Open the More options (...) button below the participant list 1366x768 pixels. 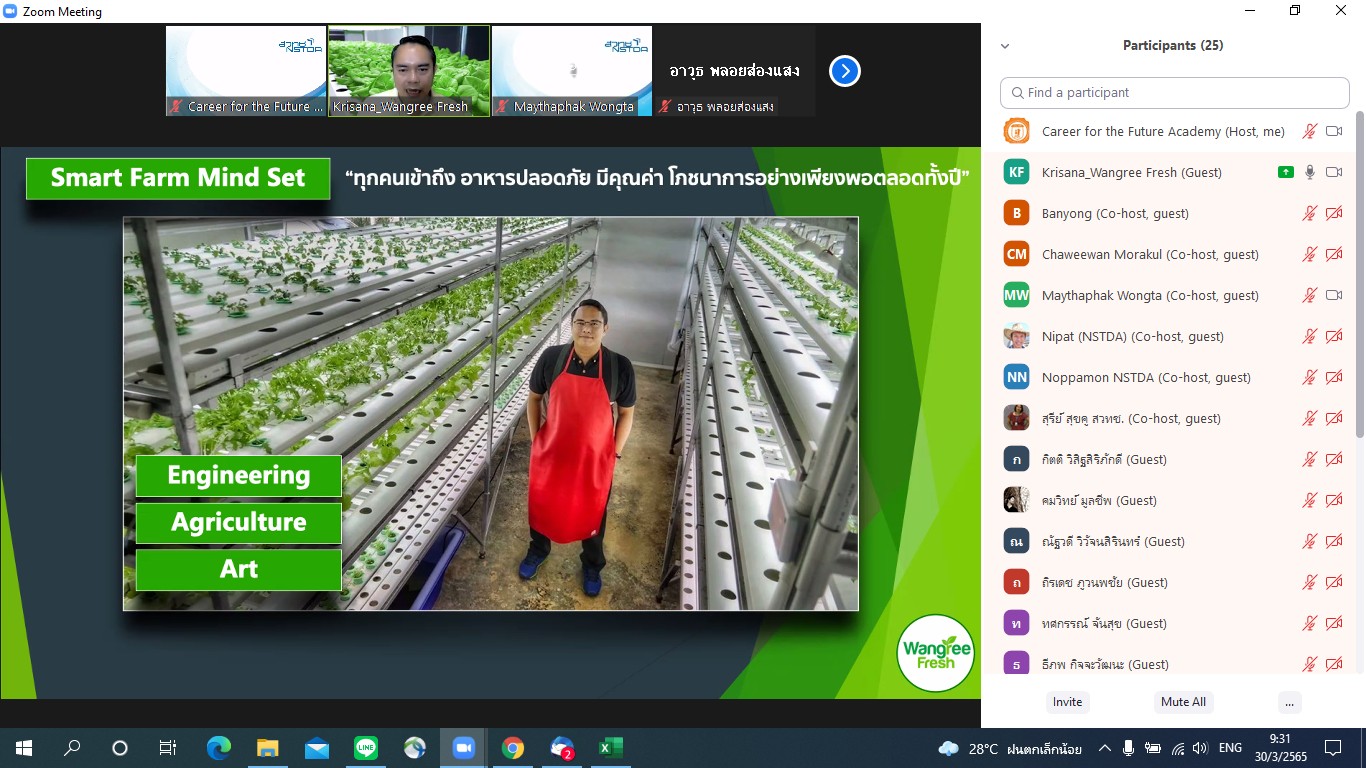click(x=1289, y=702)
